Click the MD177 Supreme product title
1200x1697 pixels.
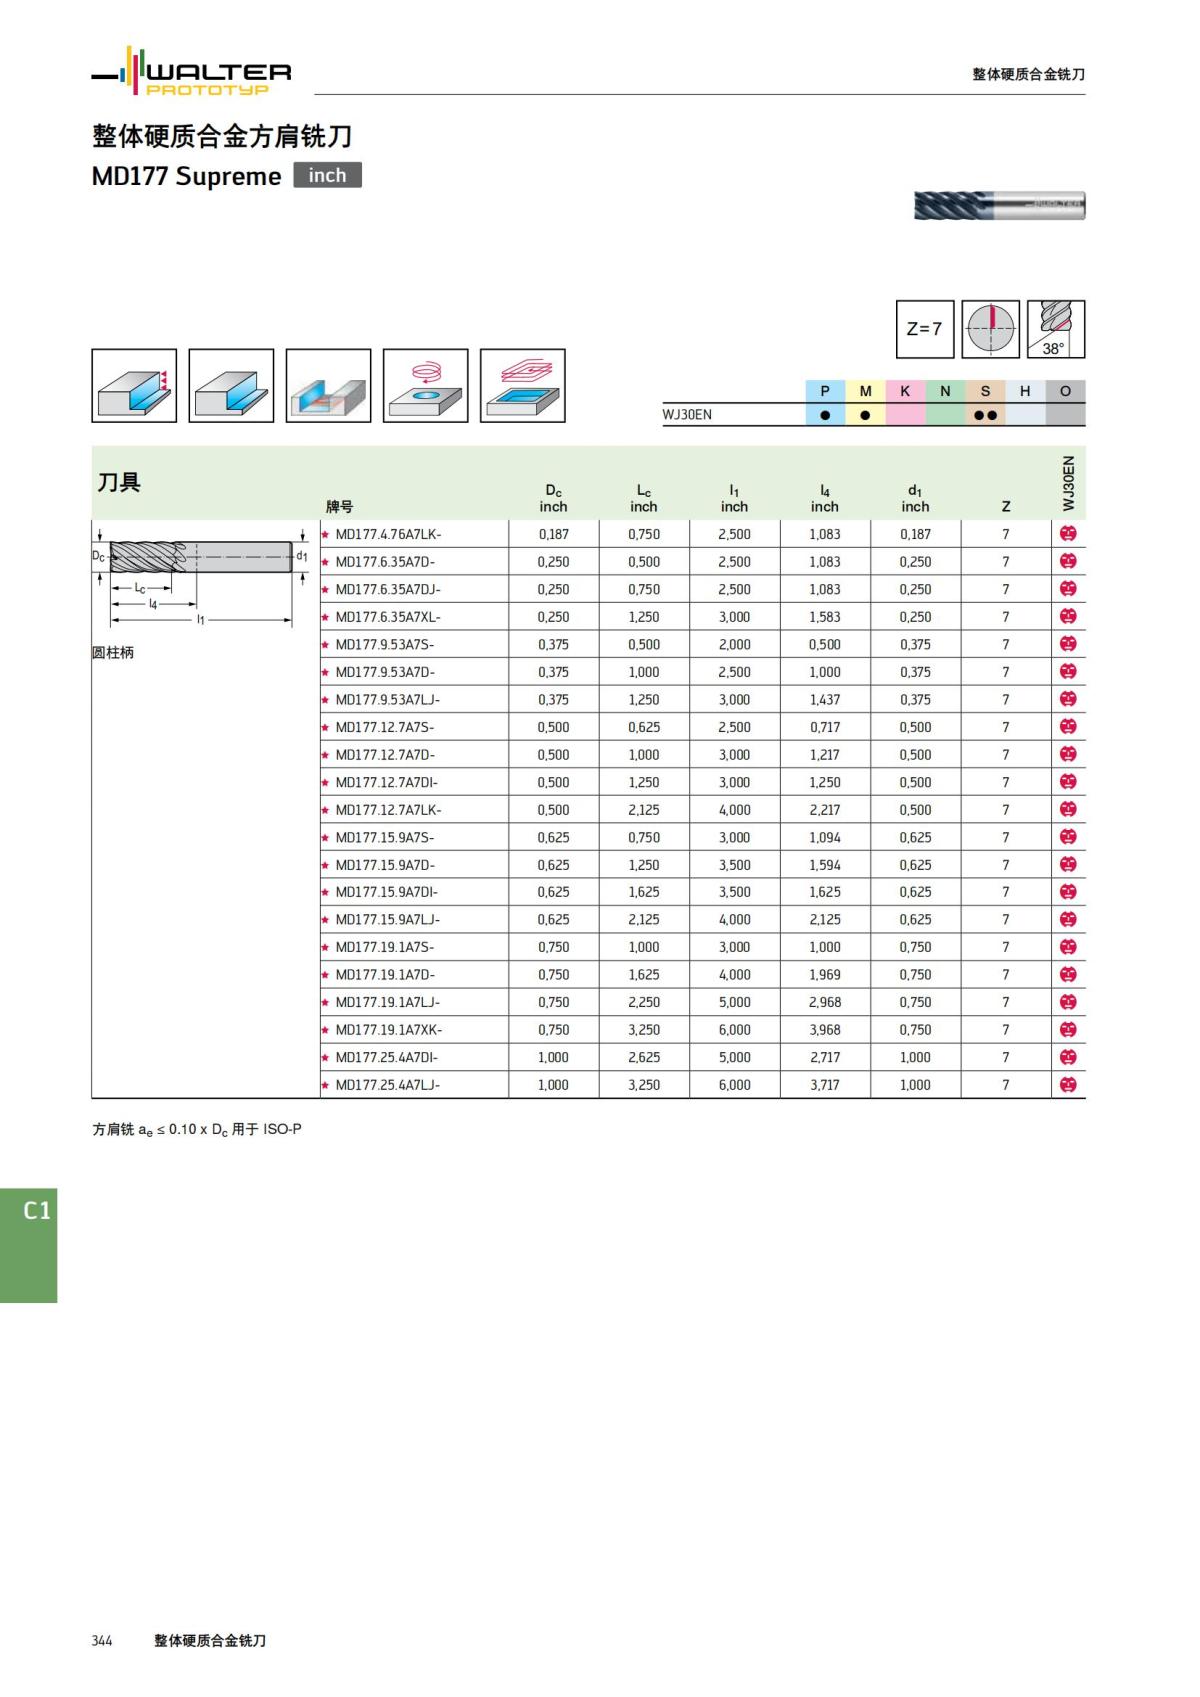[x=186, y=176]
